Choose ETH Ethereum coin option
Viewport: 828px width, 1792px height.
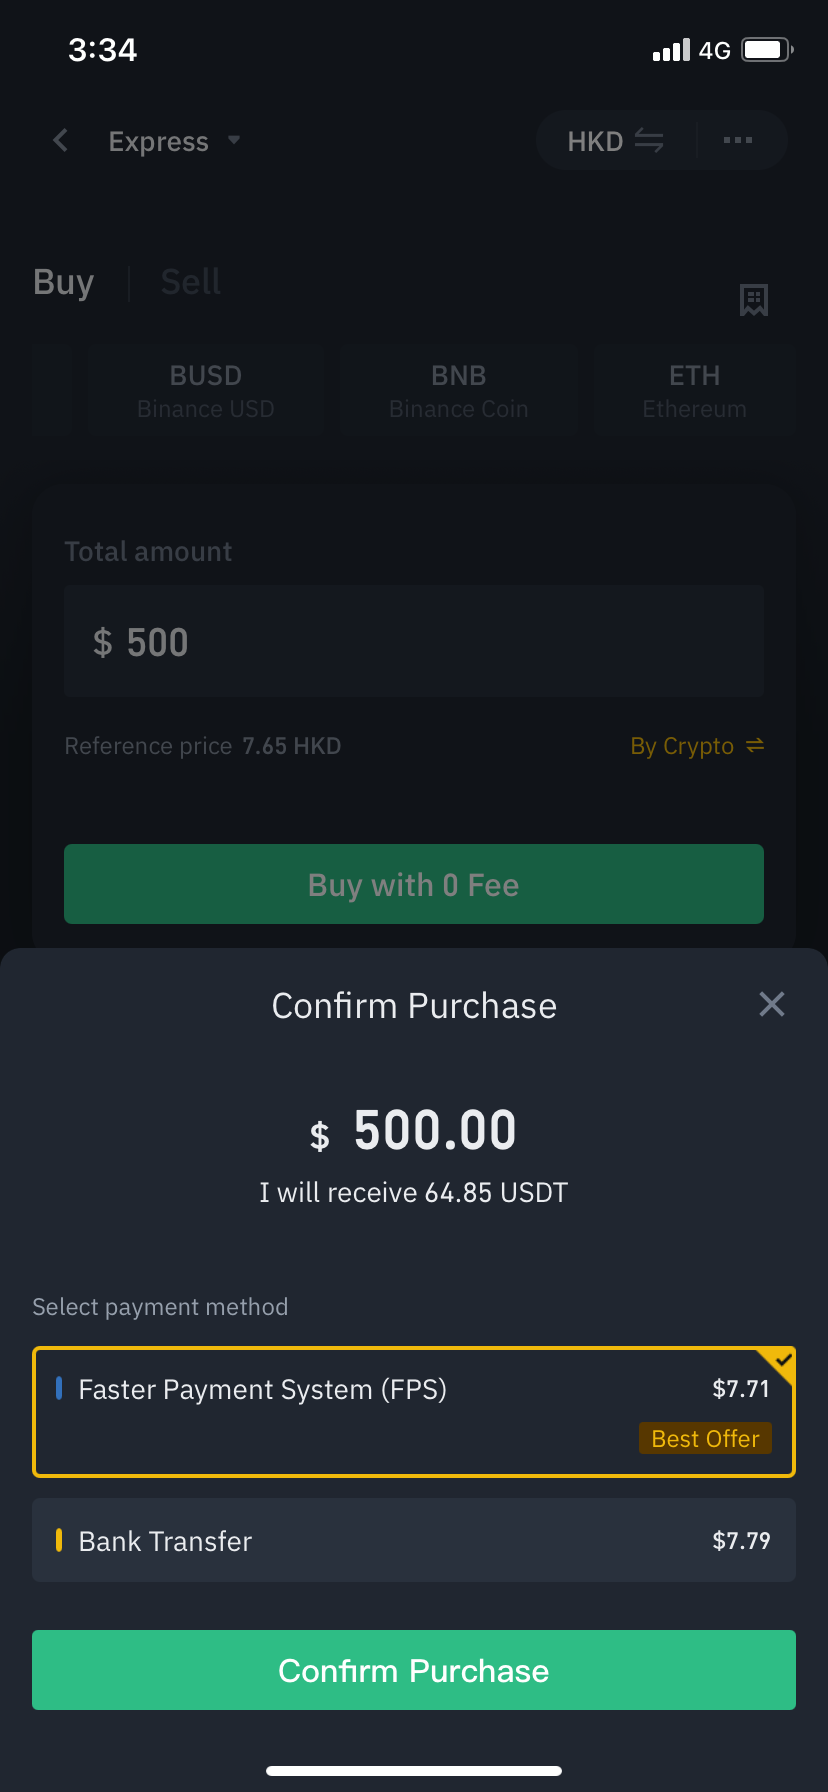694,391
